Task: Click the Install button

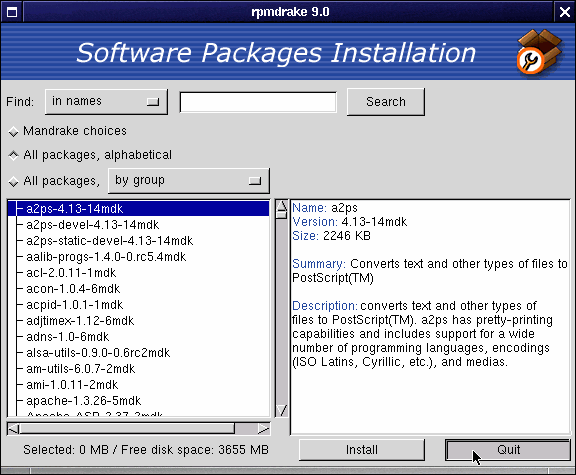Action: pos(362,450)
